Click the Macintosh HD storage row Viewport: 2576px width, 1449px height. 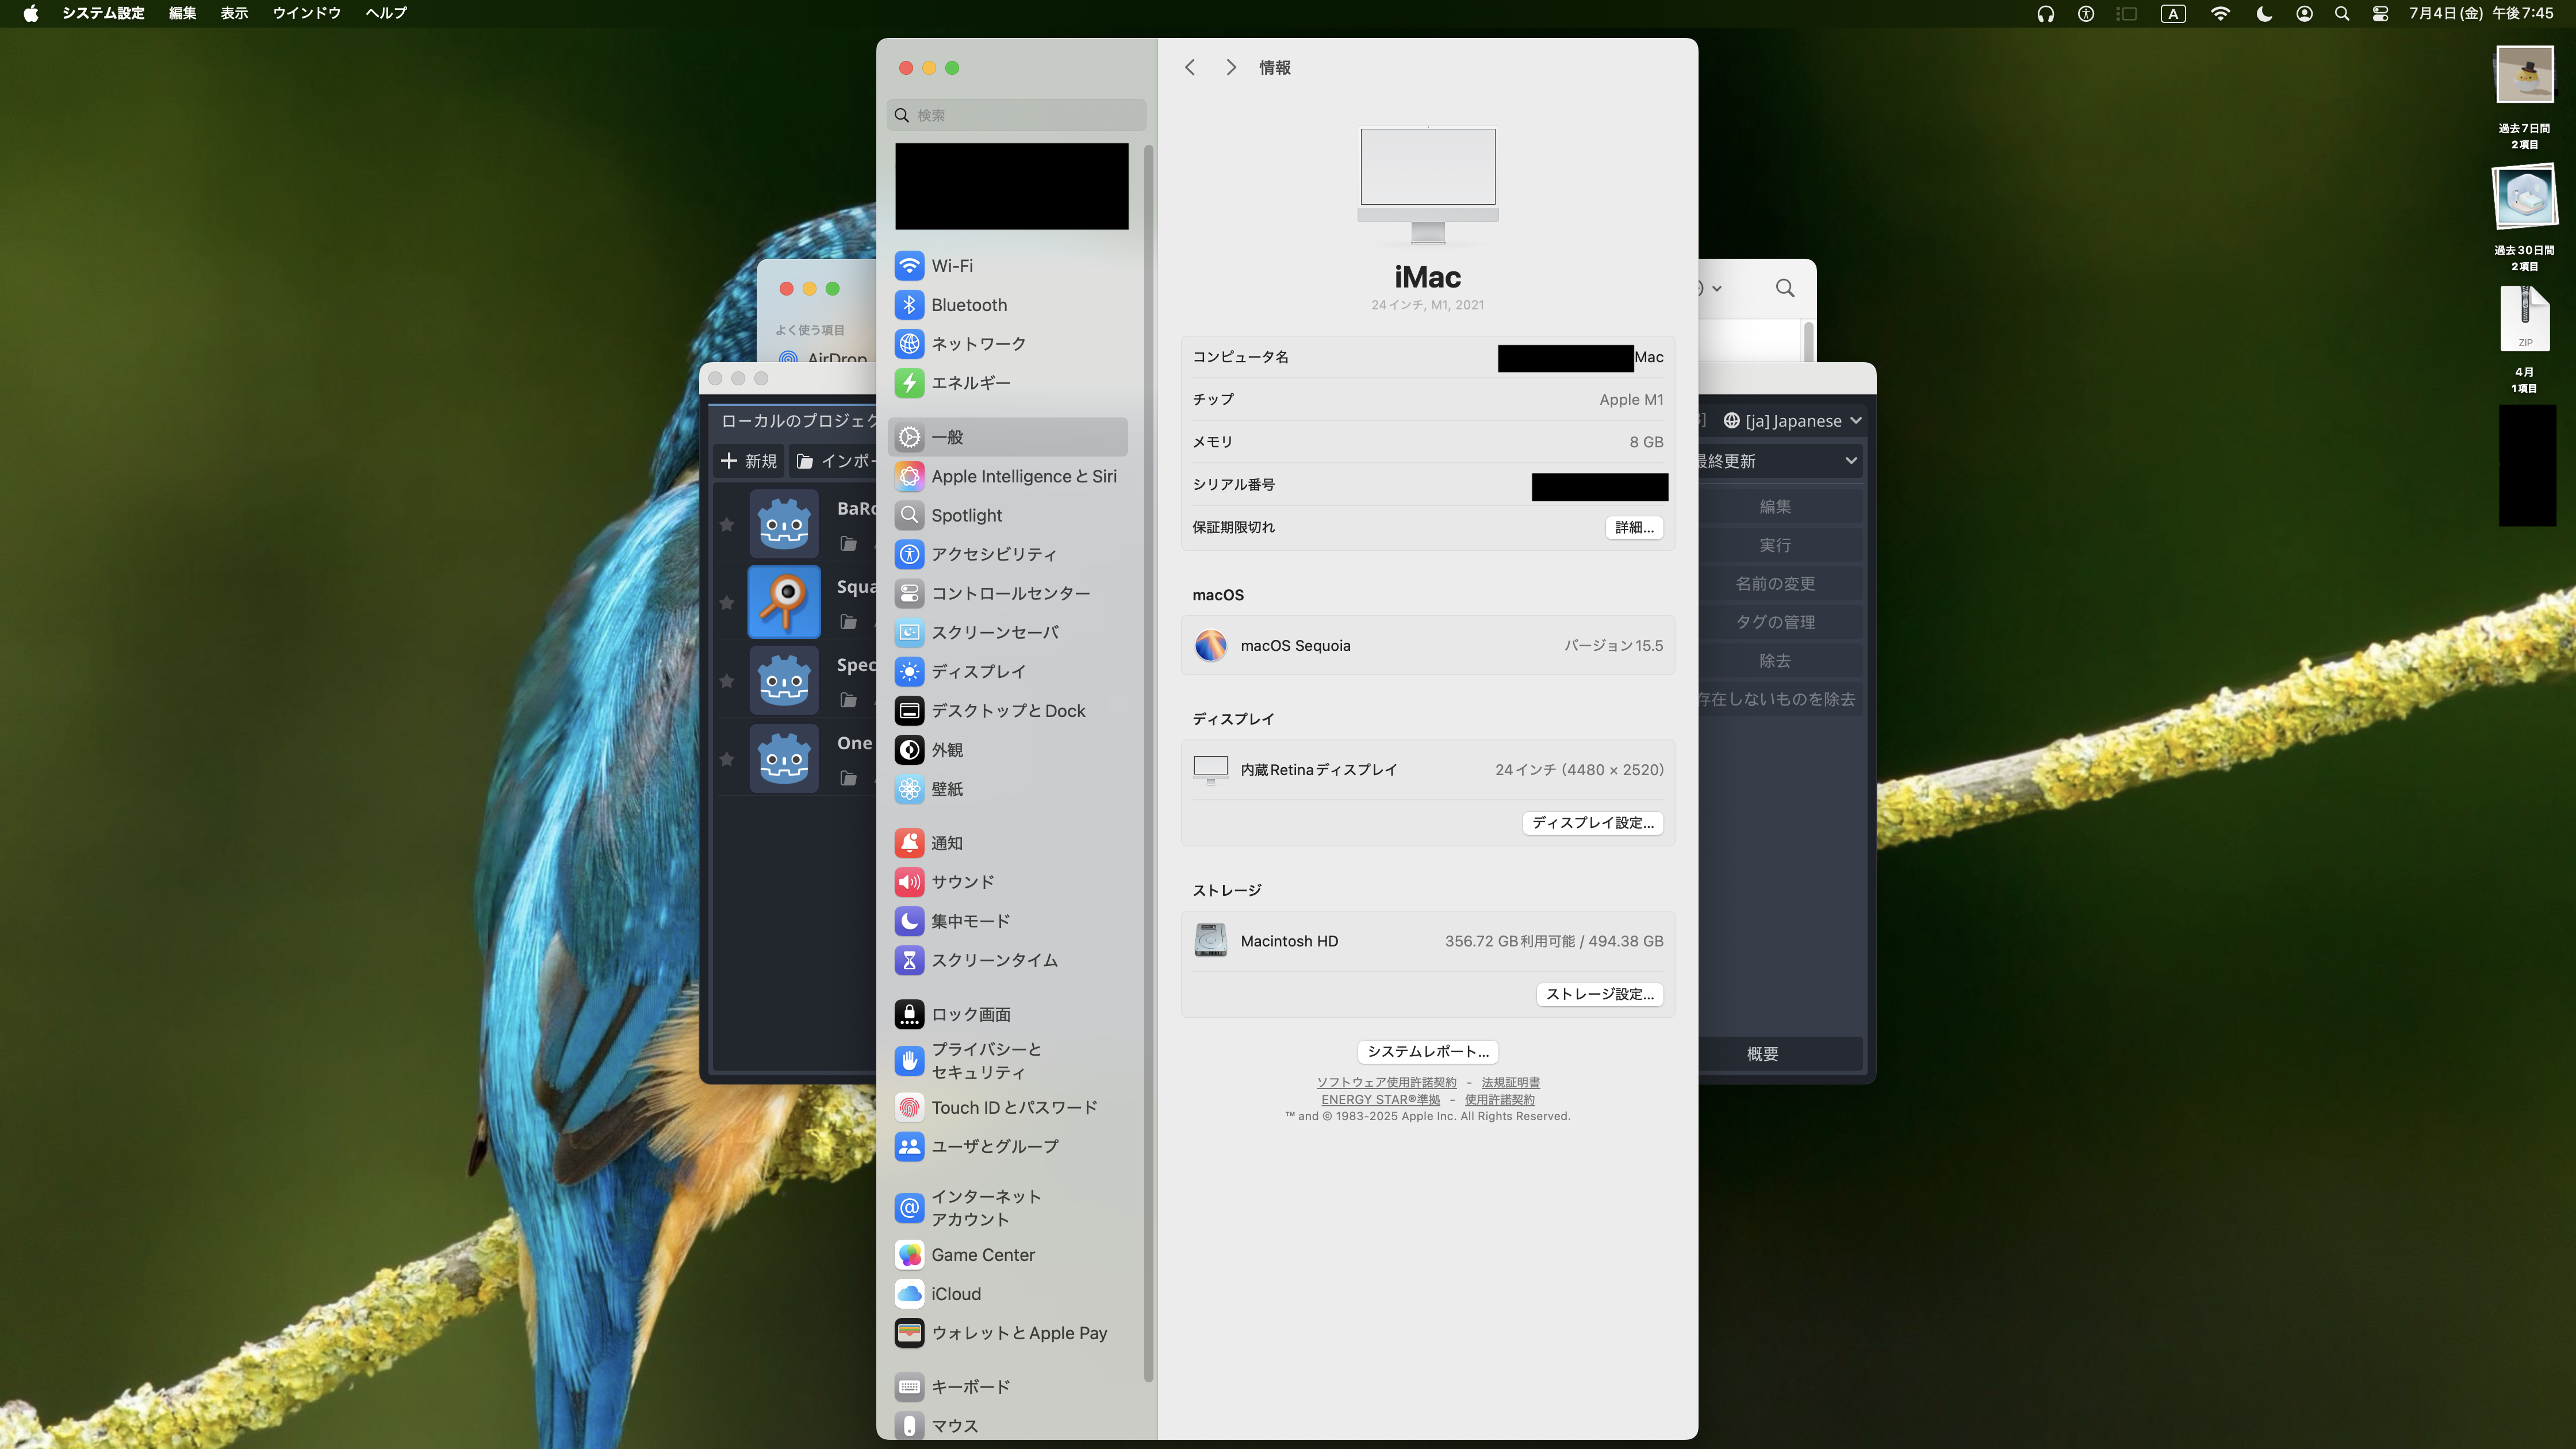(1428, 941)
